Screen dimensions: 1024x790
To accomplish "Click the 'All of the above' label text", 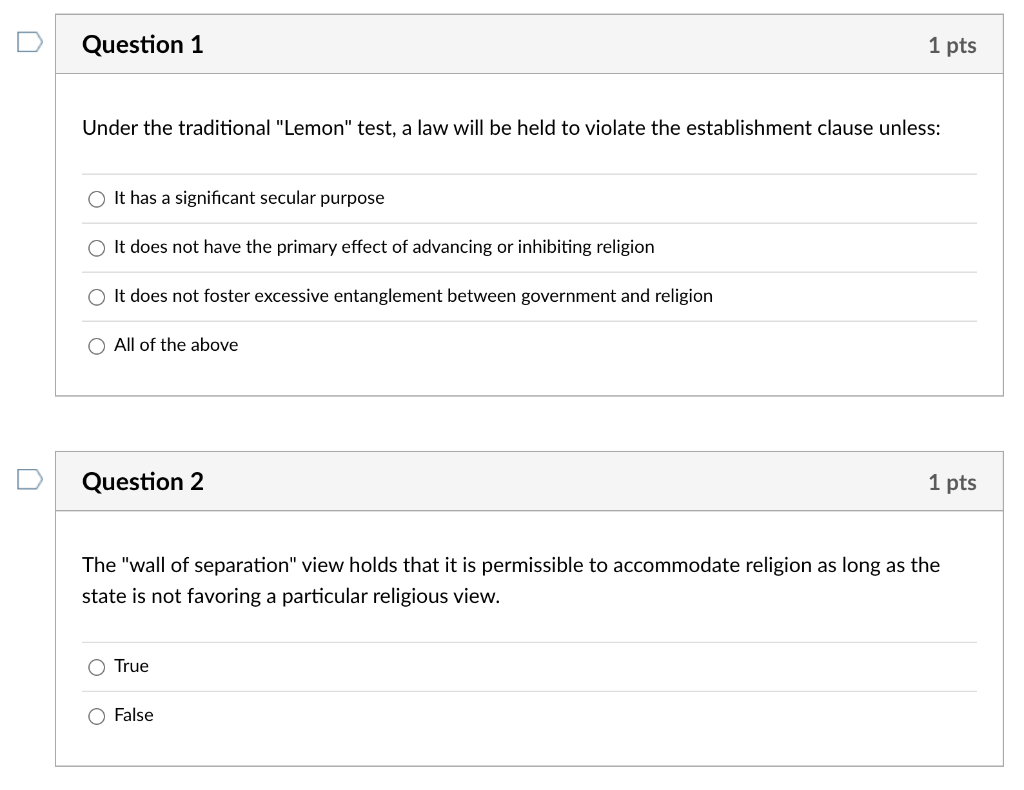I will [x=176, y=345].
